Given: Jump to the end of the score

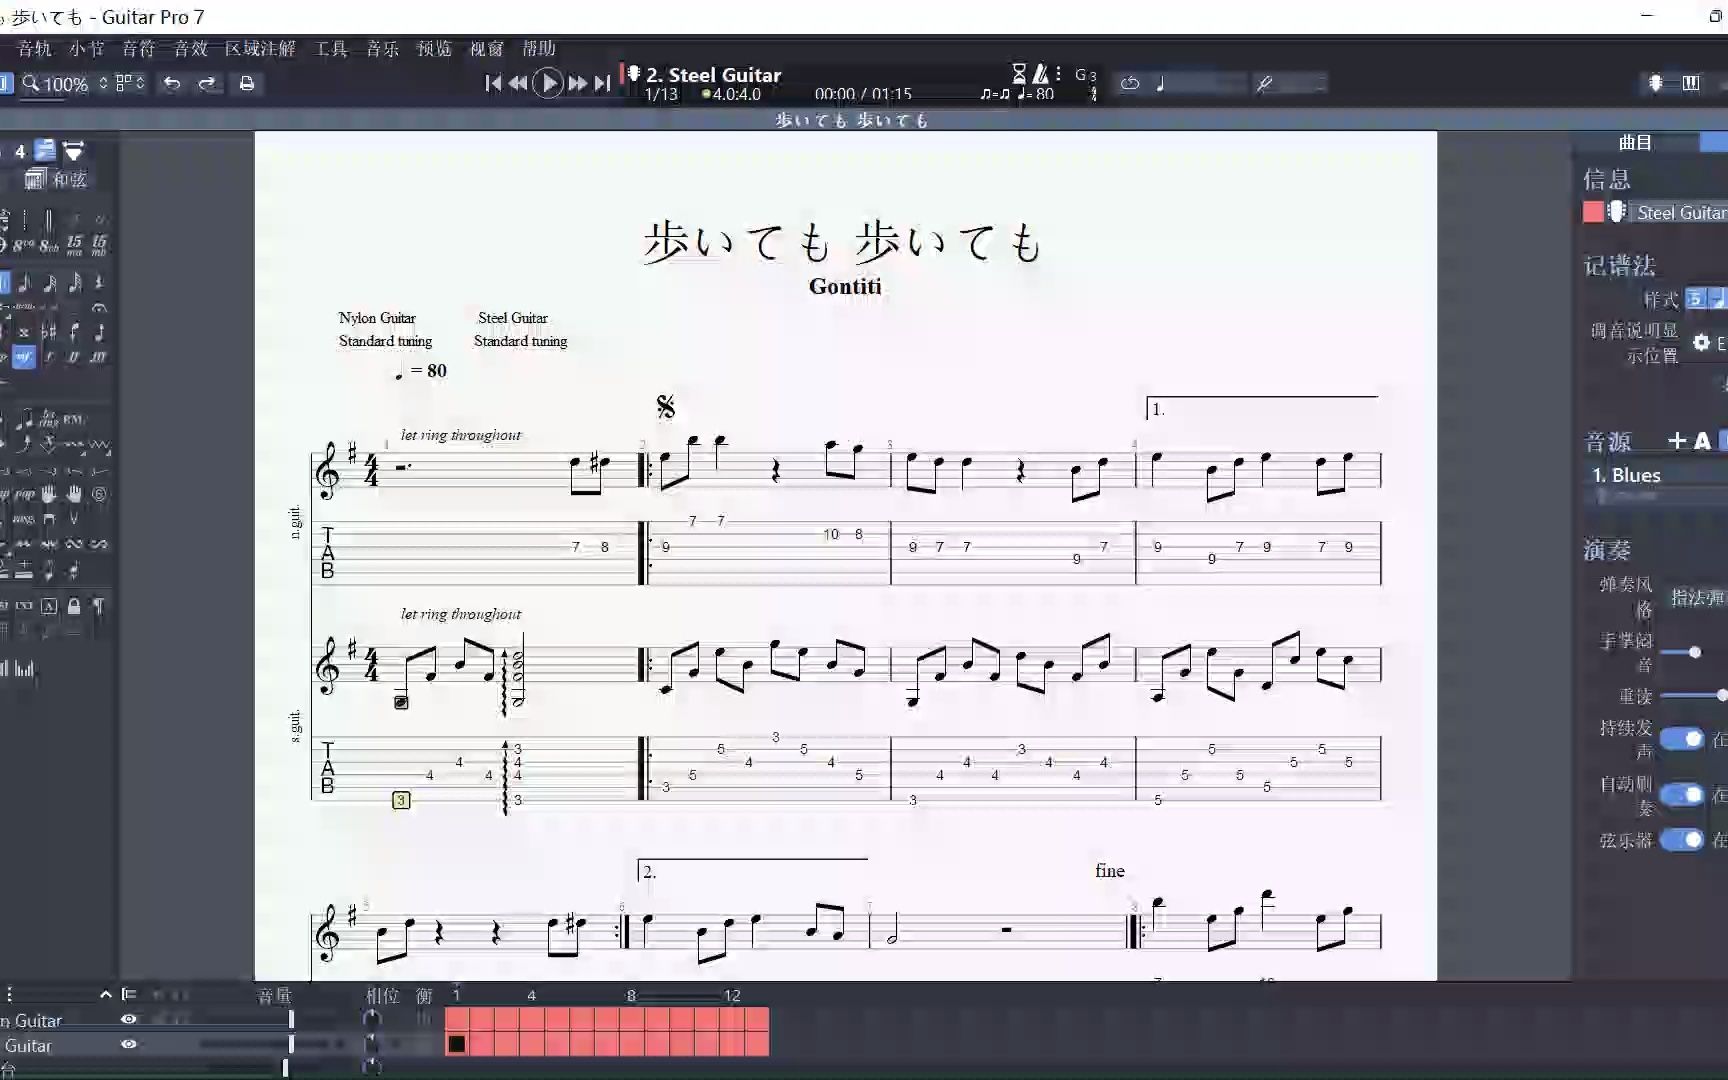Looking at the screenshot, I should [x=602, y=83].
